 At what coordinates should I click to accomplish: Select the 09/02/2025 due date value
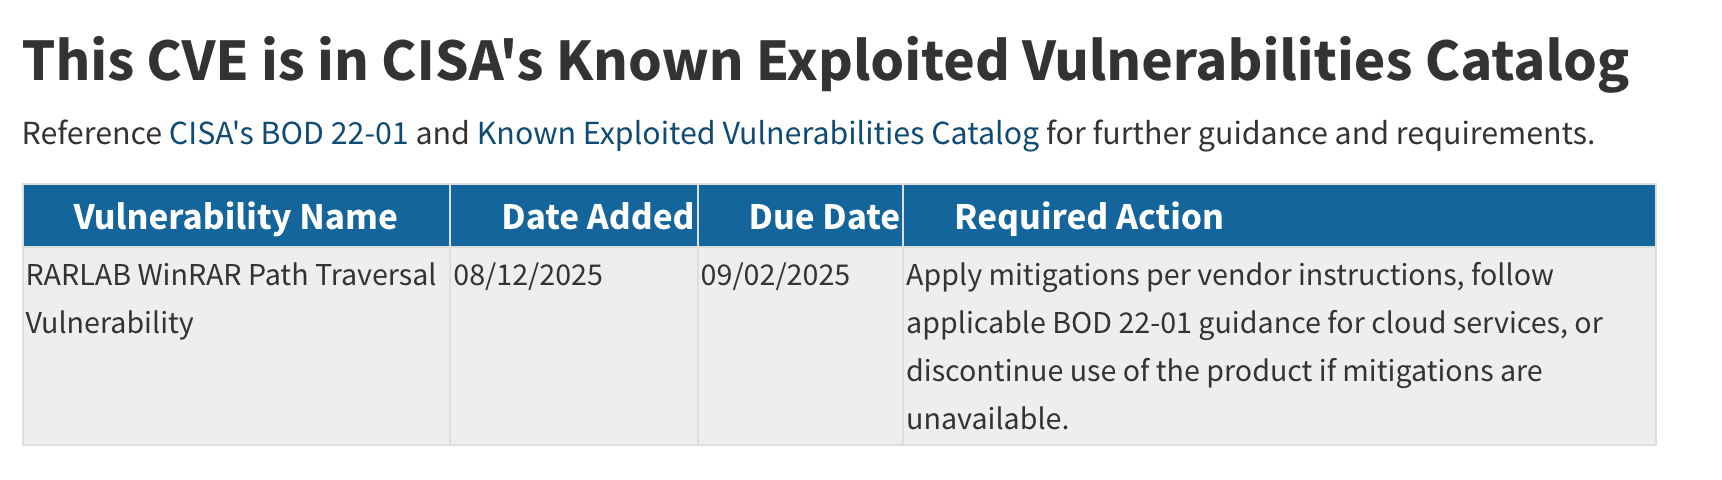775,274
